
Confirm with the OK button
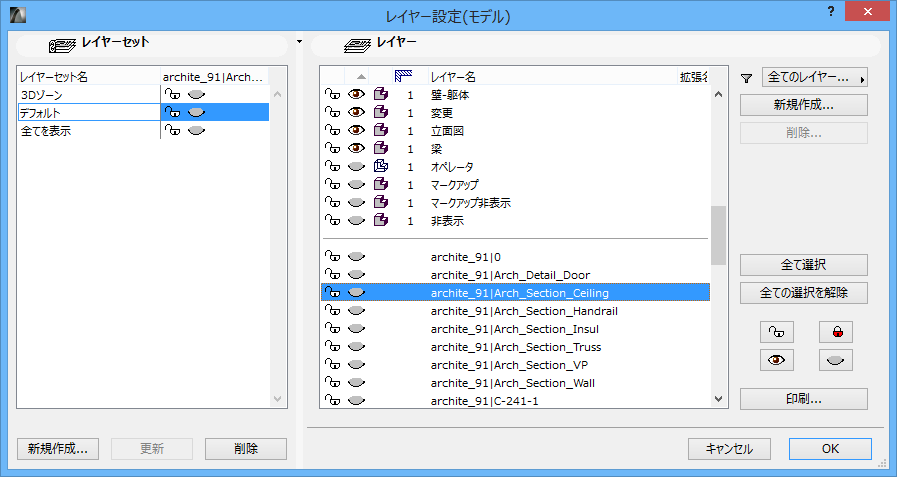(830, 449)
